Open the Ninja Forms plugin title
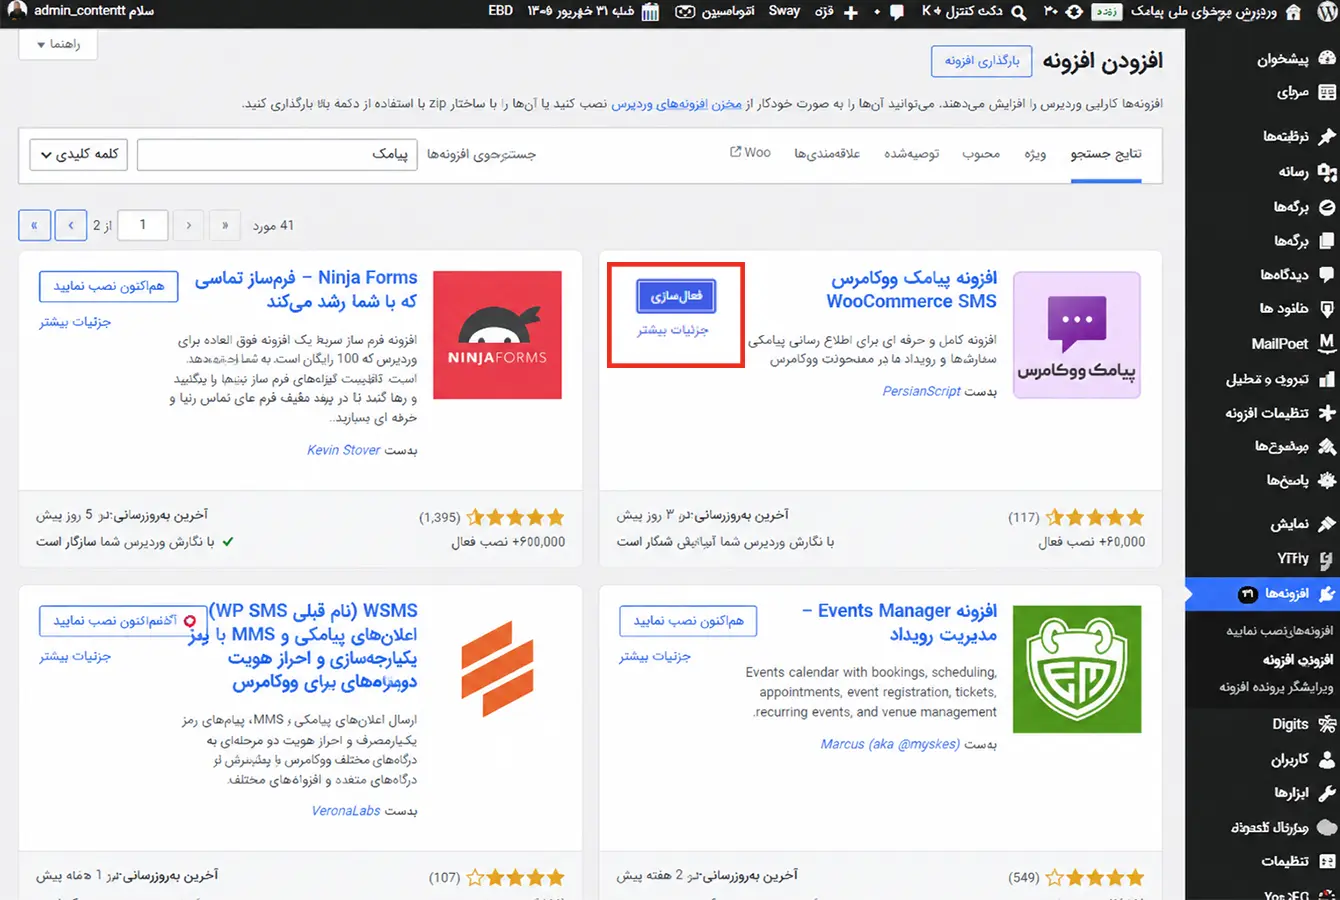This screenshot has width=1340, height=900. pos(306,289)
